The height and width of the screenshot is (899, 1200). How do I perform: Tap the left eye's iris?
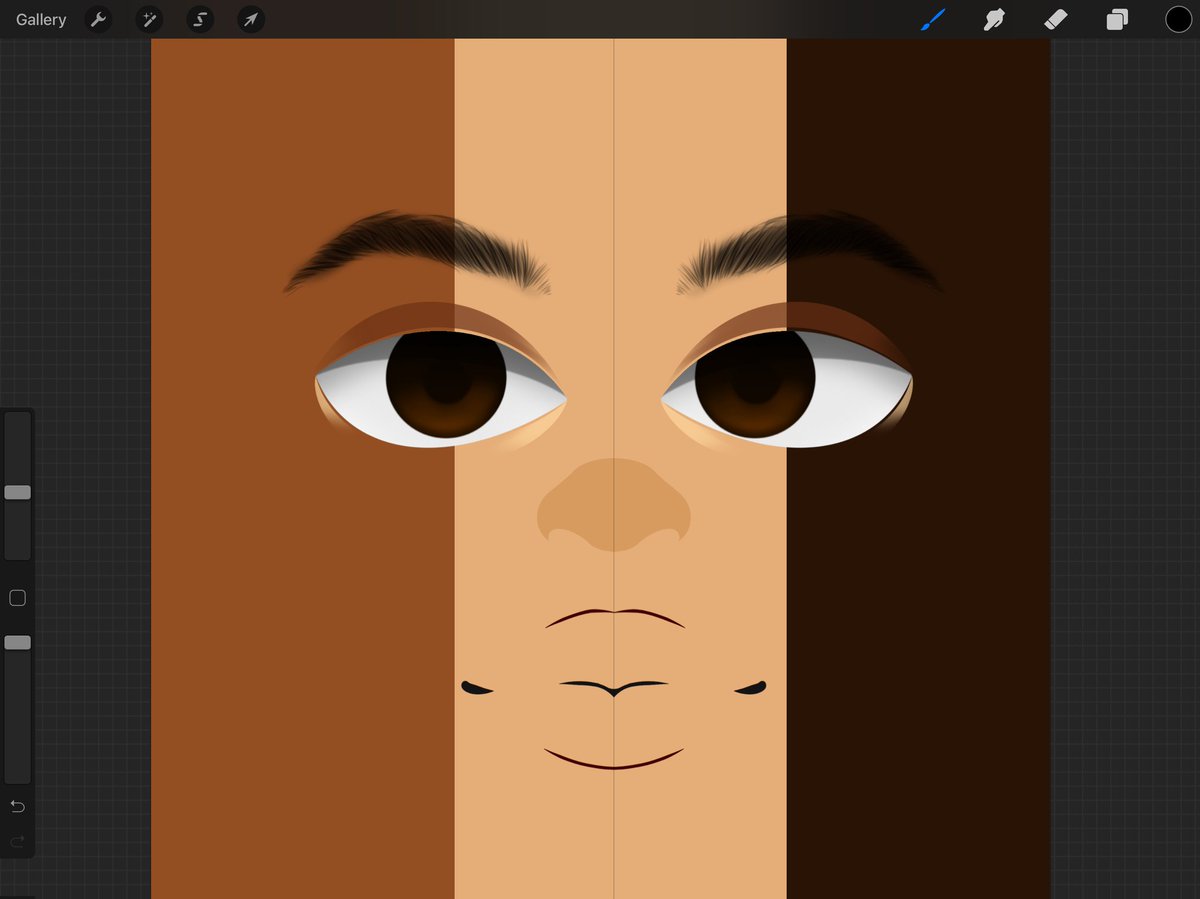[446, 384]
